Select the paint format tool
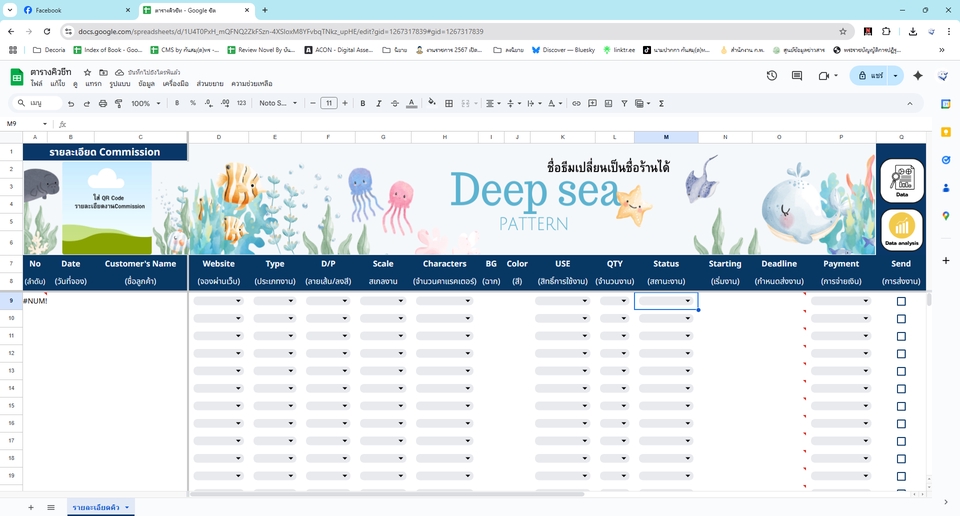 [x=117, y=103]
